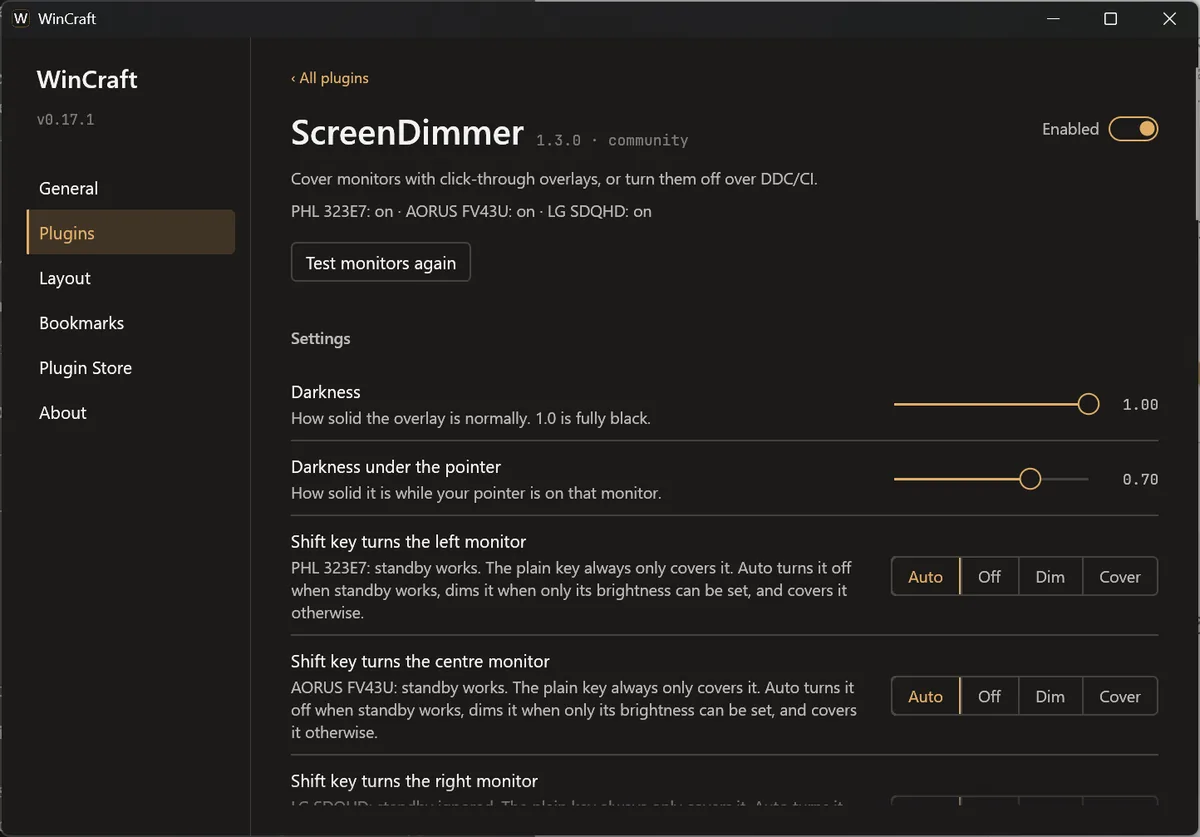
Task: Click the Shift key turns the left monitor label
Action: 408,541
